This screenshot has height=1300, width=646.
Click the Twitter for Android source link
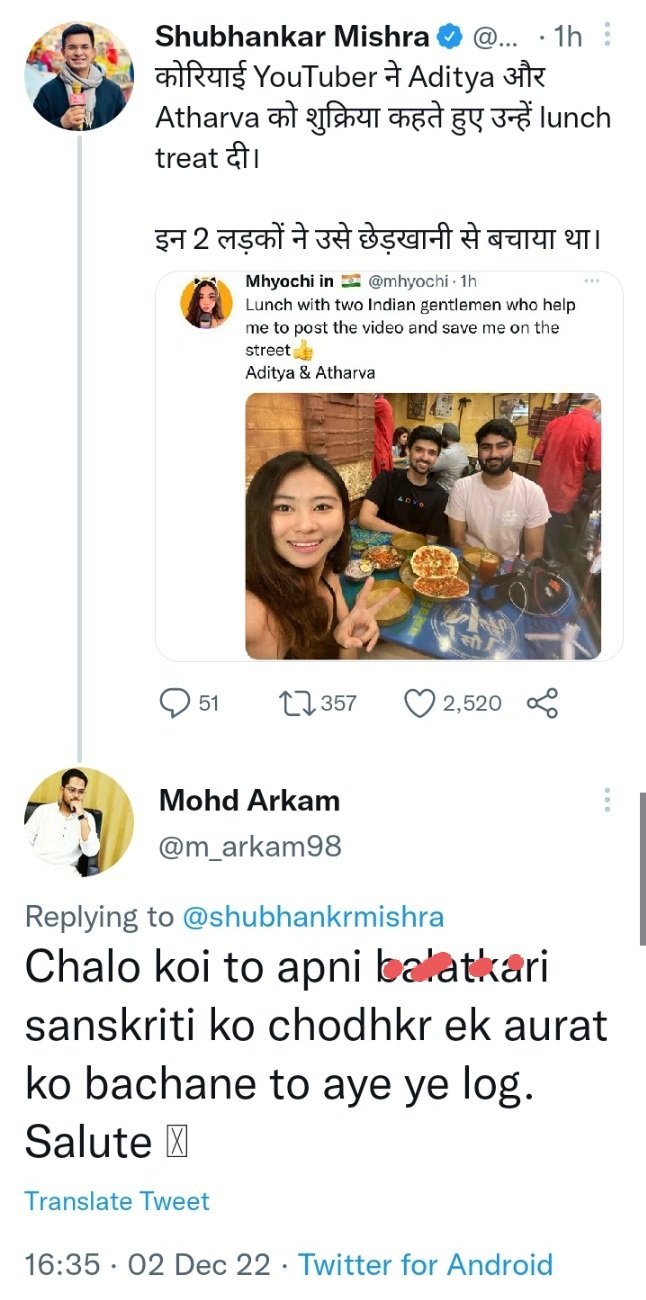[426, 1264]
